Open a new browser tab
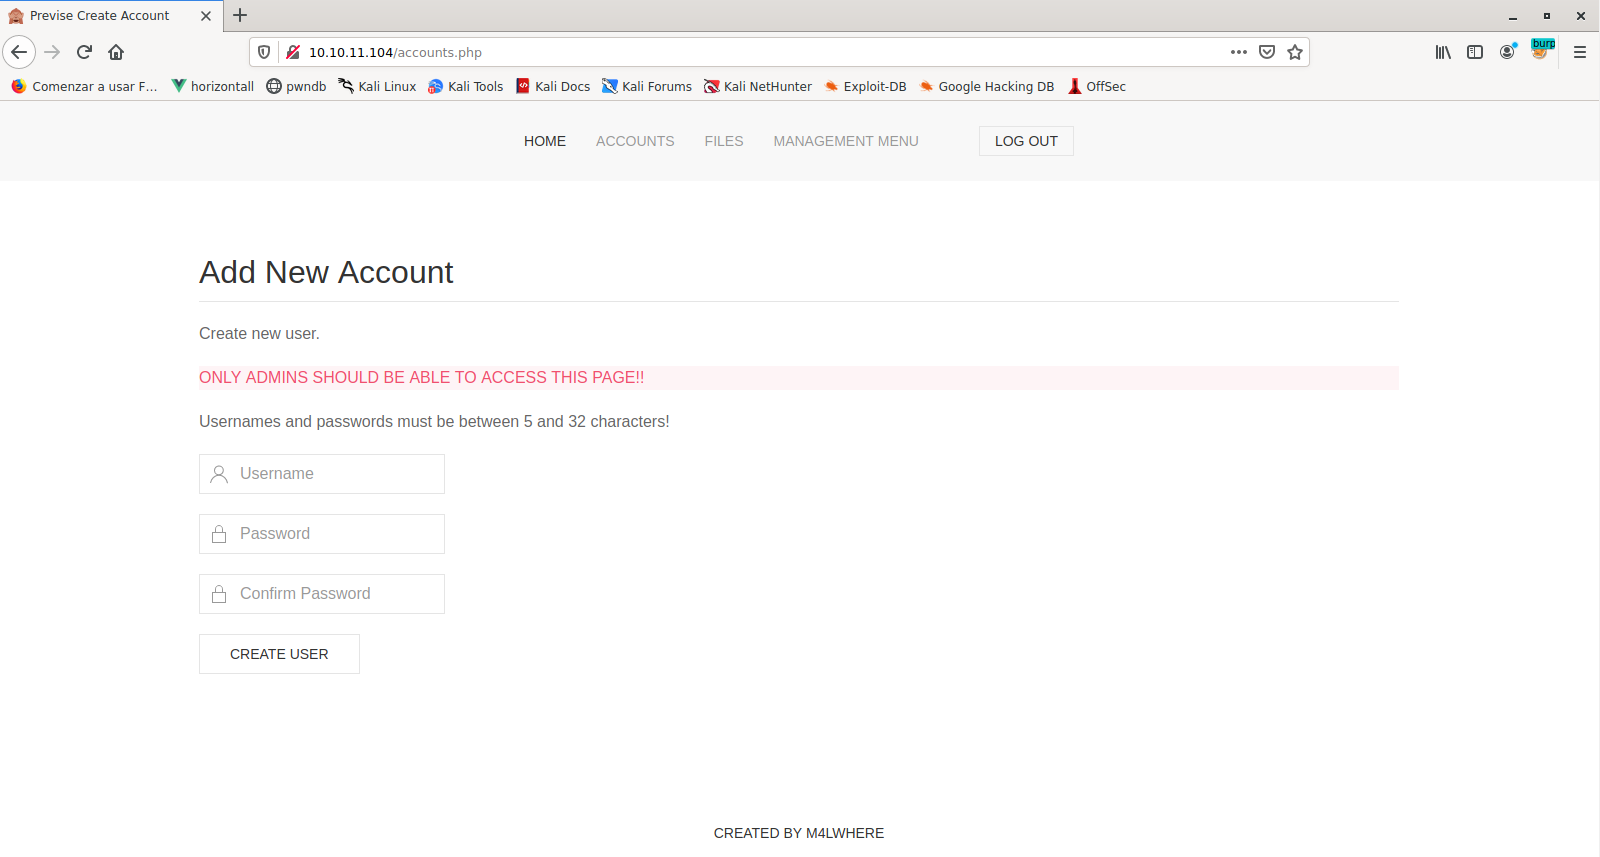 pyautogui.click(x=240, y=15)
